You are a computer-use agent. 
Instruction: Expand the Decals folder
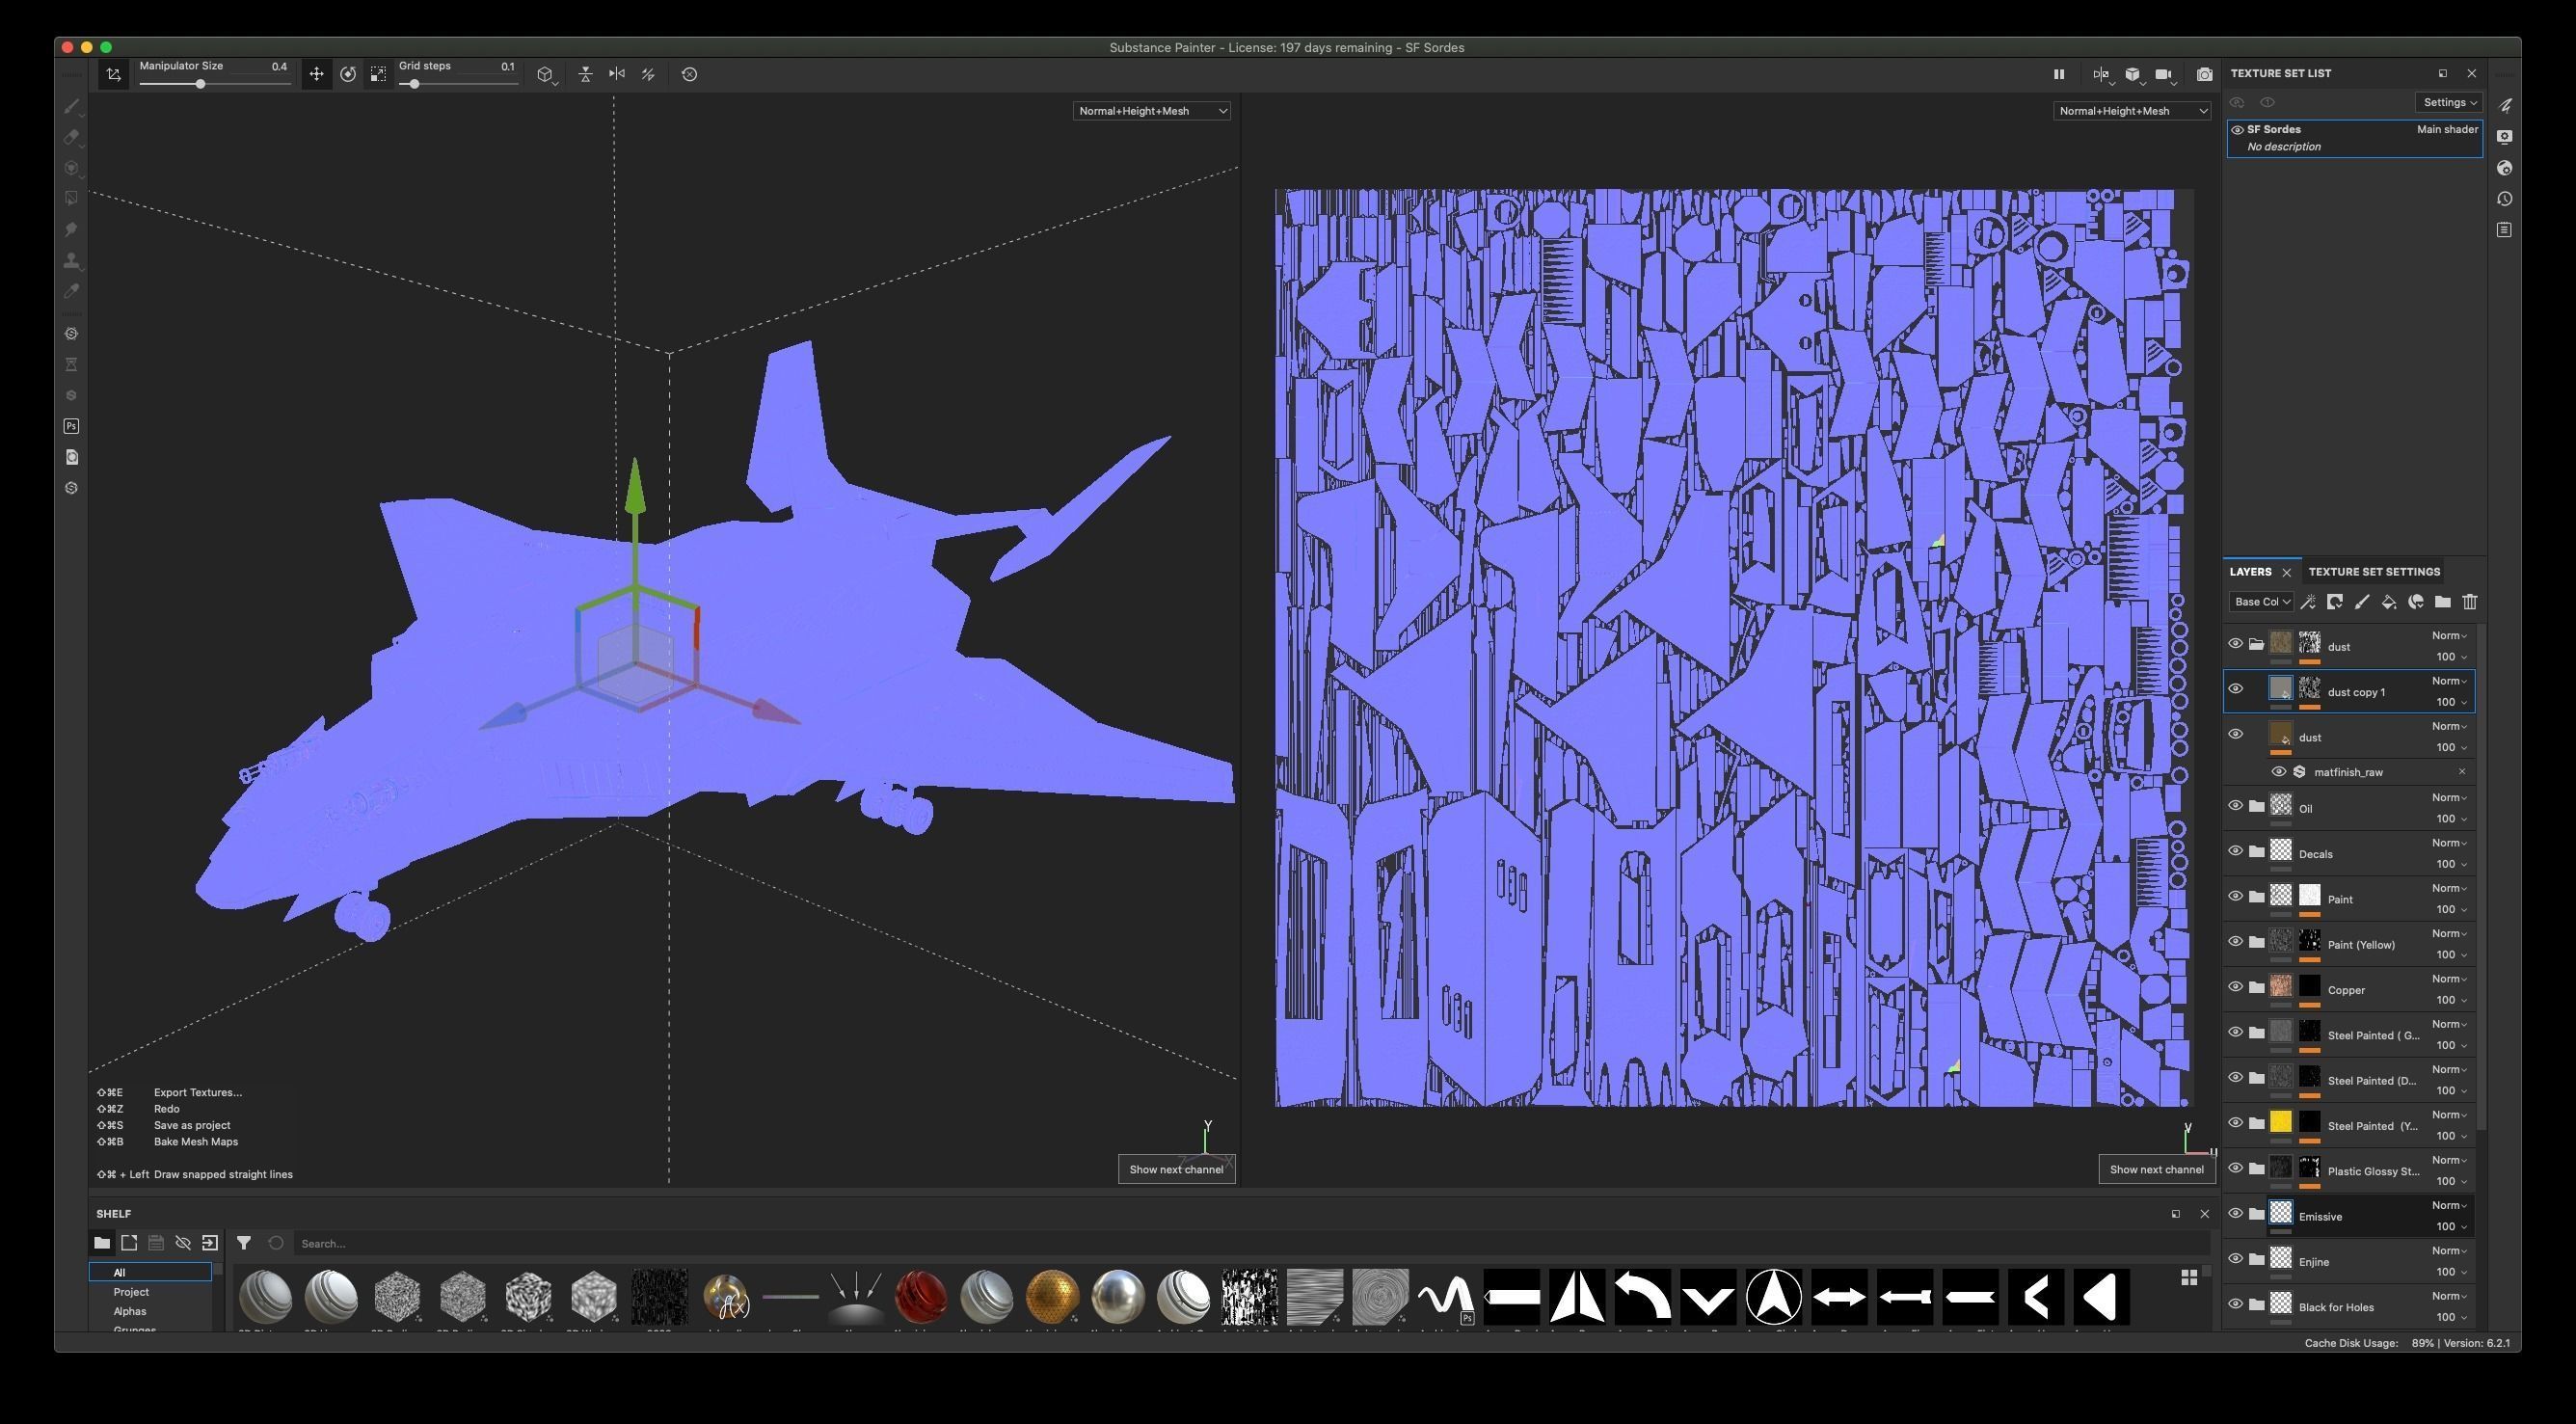pos(2256,852)
